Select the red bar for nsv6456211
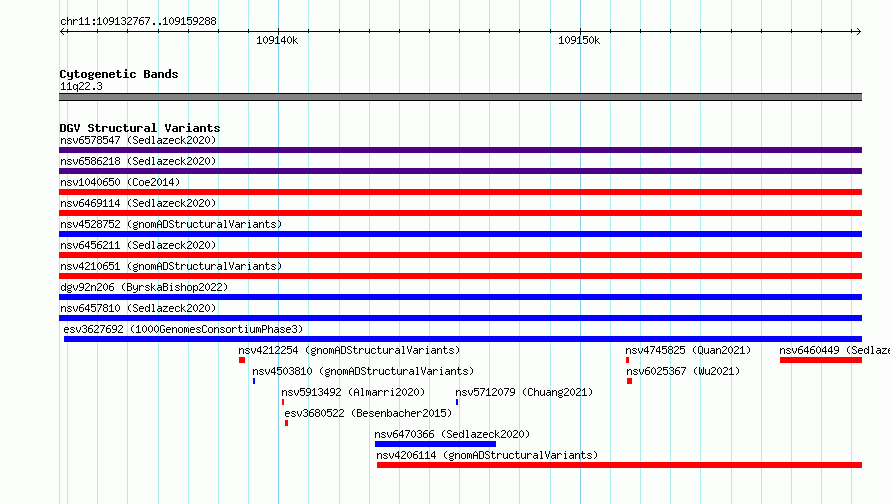The height and width of the screenshot is (504, 890). pos(460,255)
